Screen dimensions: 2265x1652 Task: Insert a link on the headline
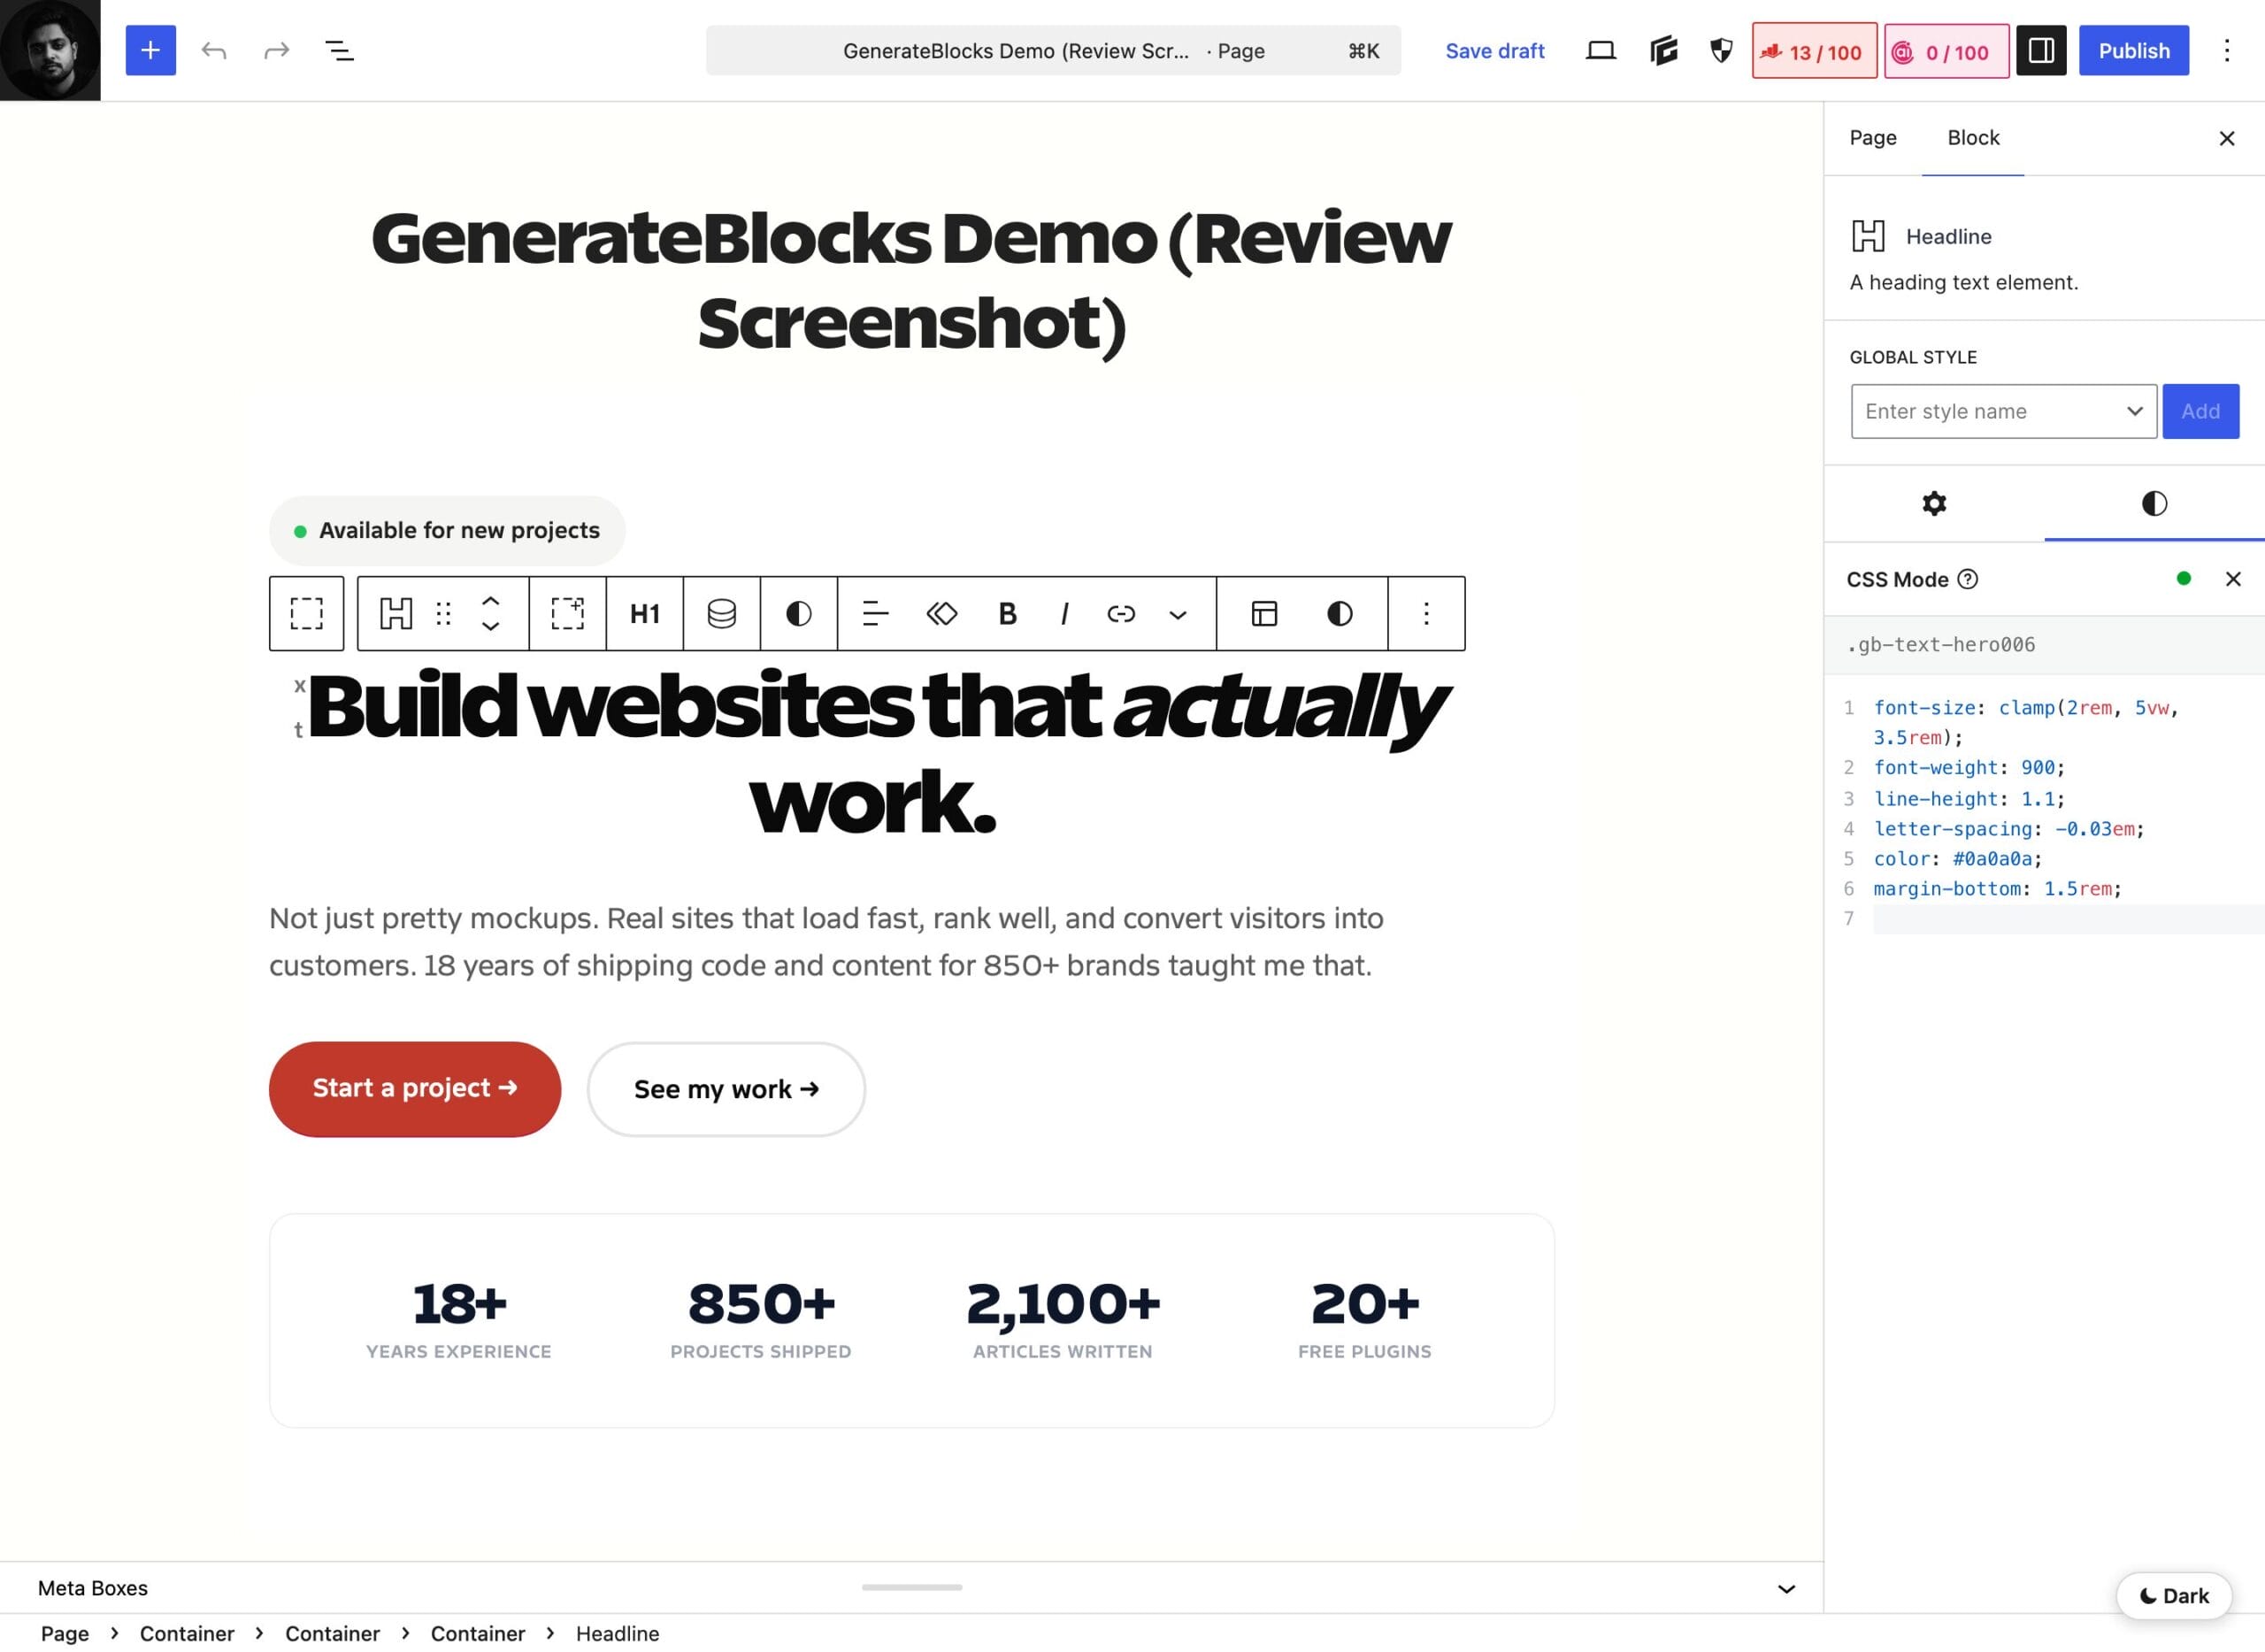(1121, 613)
